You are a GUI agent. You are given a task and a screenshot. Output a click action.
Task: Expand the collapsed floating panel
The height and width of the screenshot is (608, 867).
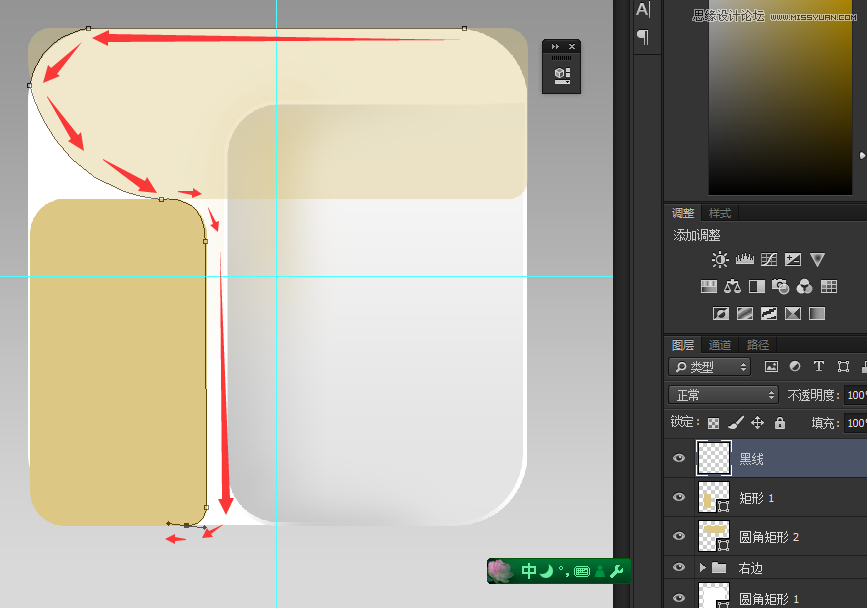(555, 46)
